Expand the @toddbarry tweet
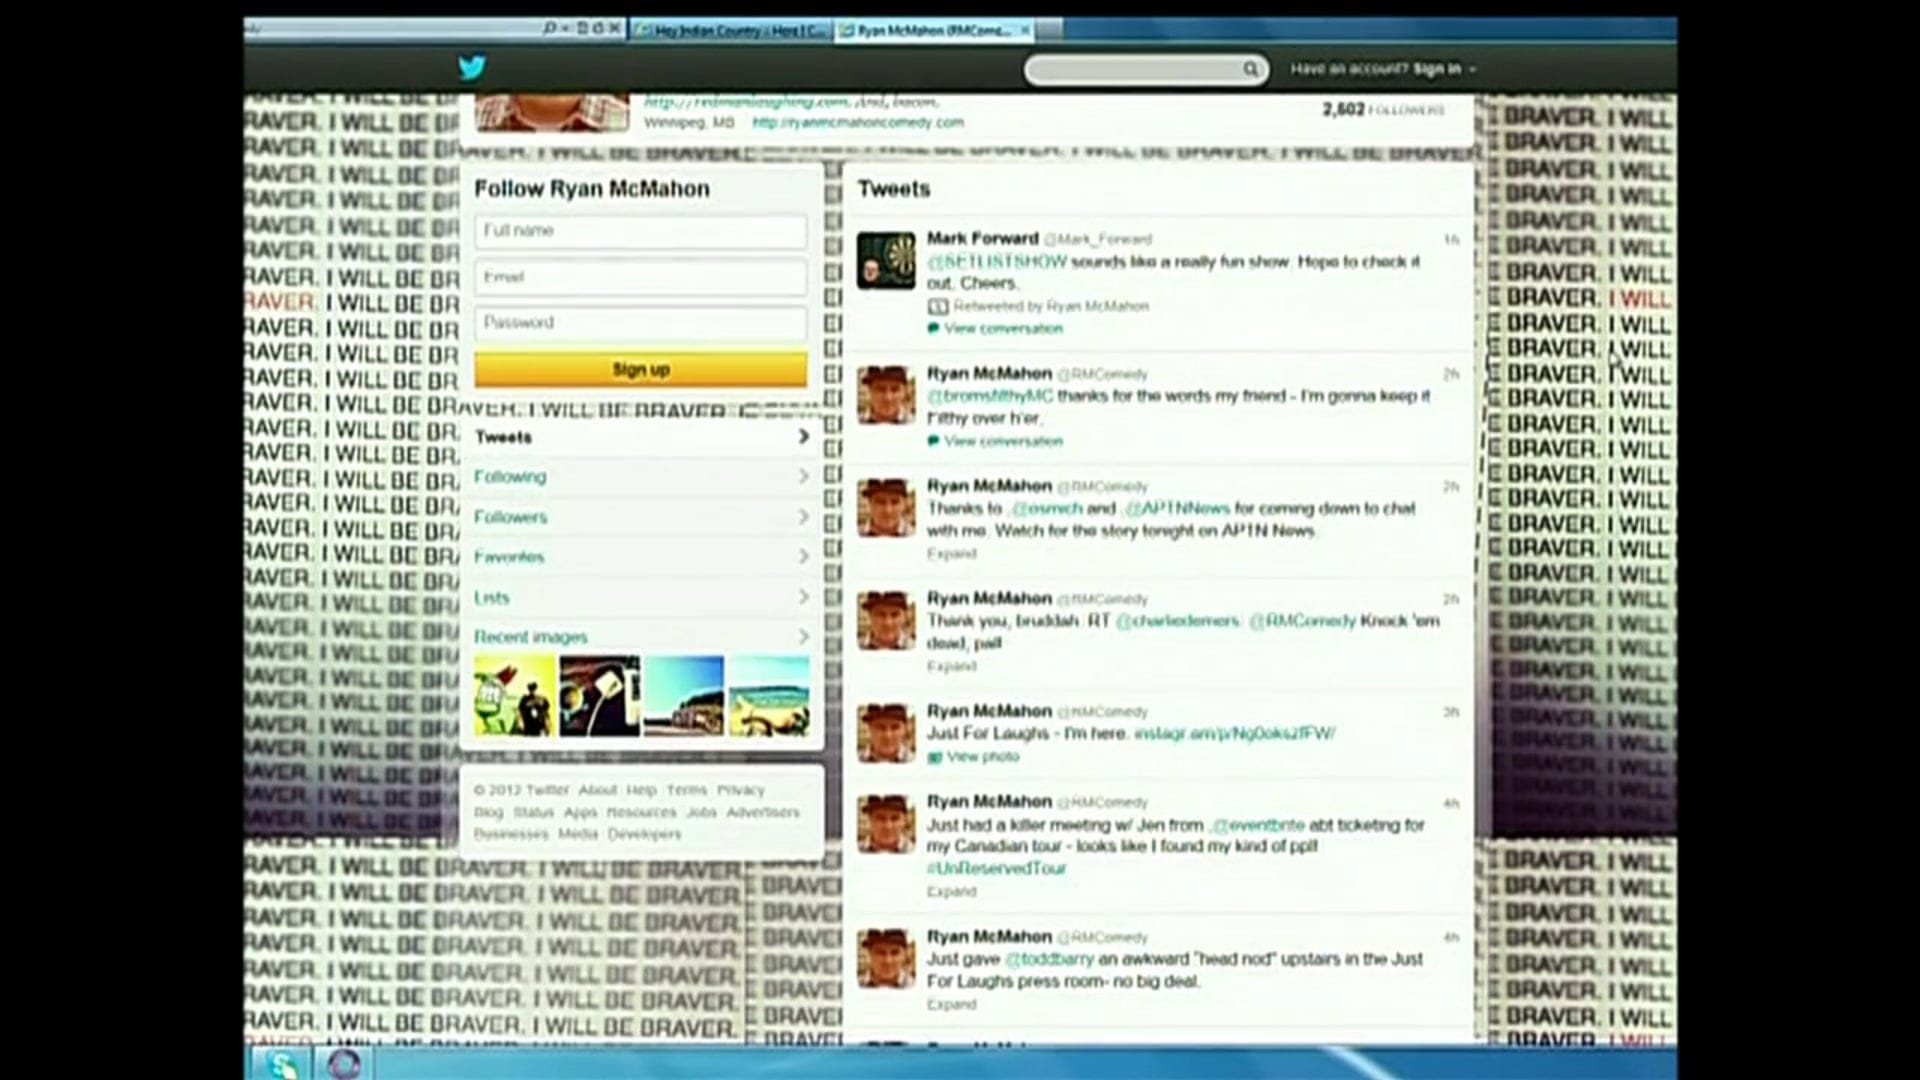Image resolution: width=1920 pixels, height=1080 pixels. coord(951,1004)
